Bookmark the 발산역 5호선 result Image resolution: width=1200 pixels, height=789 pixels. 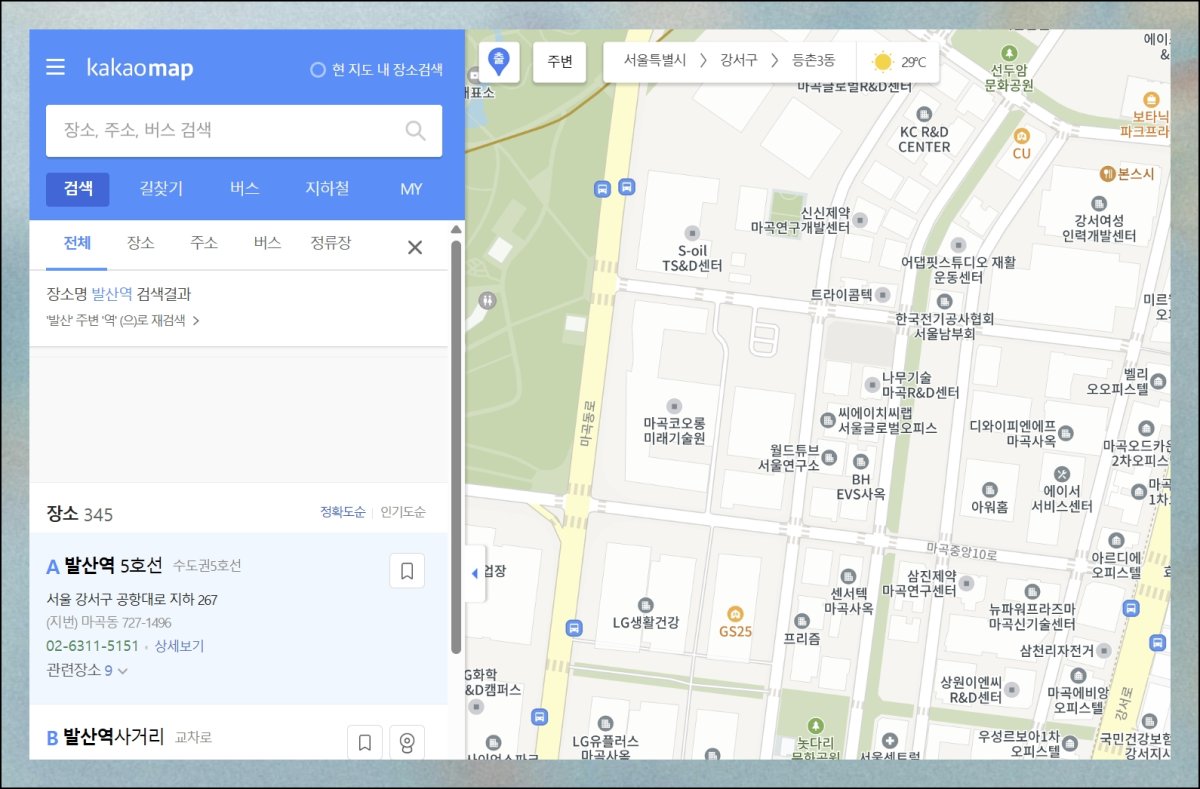pyautogui.click(x=407, y=571)
